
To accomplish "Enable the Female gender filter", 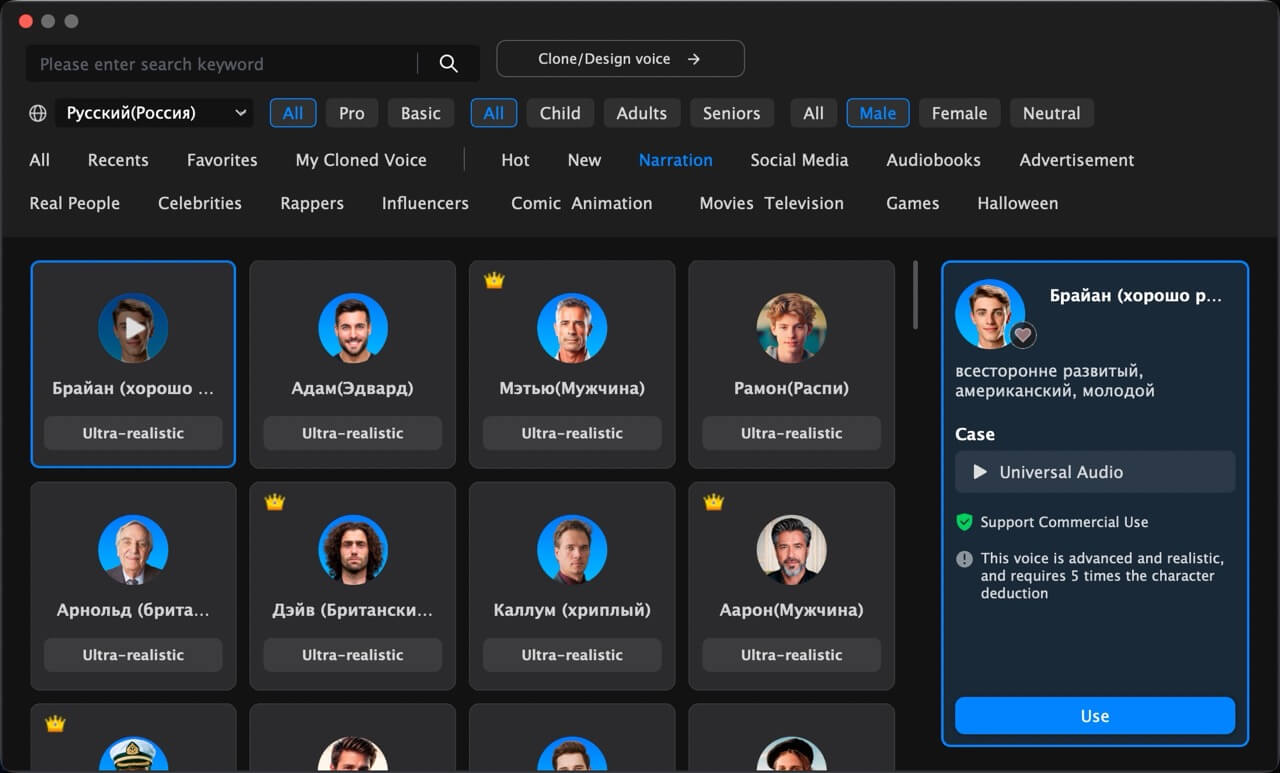I will click(x=959, y=113).
